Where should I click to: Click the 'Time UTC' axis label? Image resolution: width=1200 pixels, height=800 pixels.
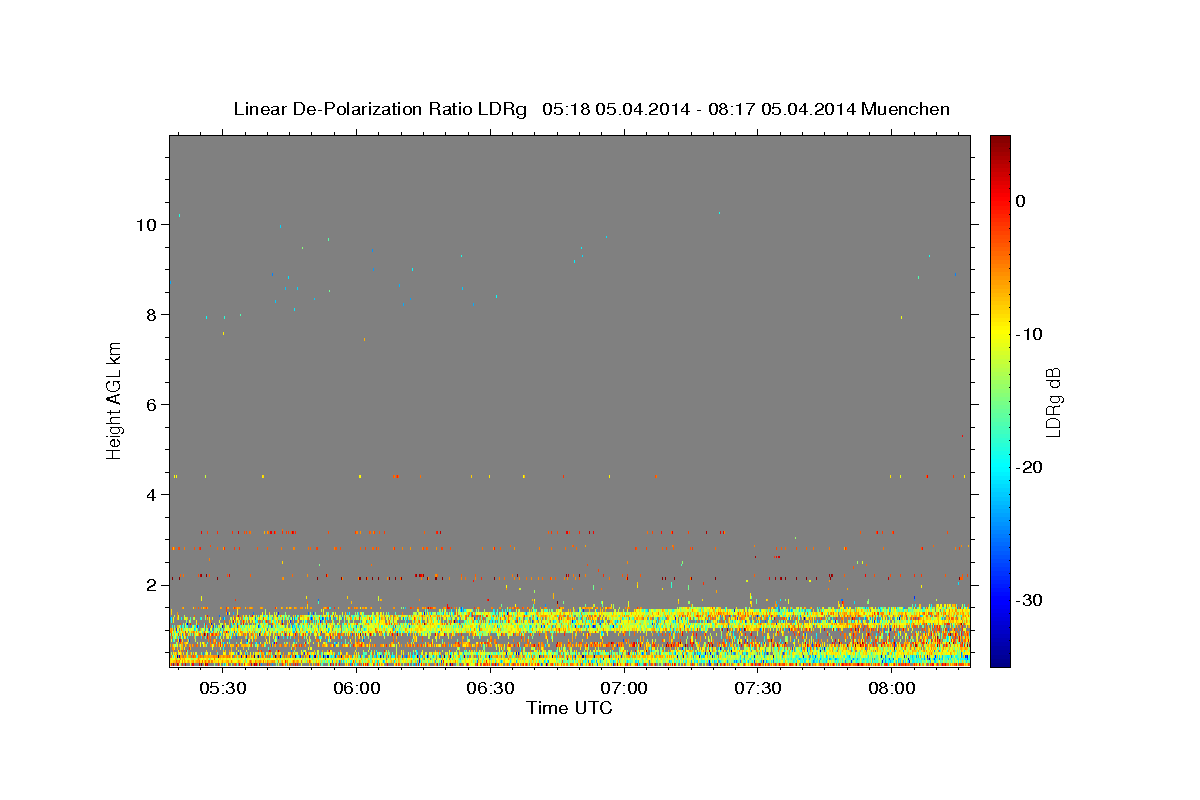pos(569,708)
